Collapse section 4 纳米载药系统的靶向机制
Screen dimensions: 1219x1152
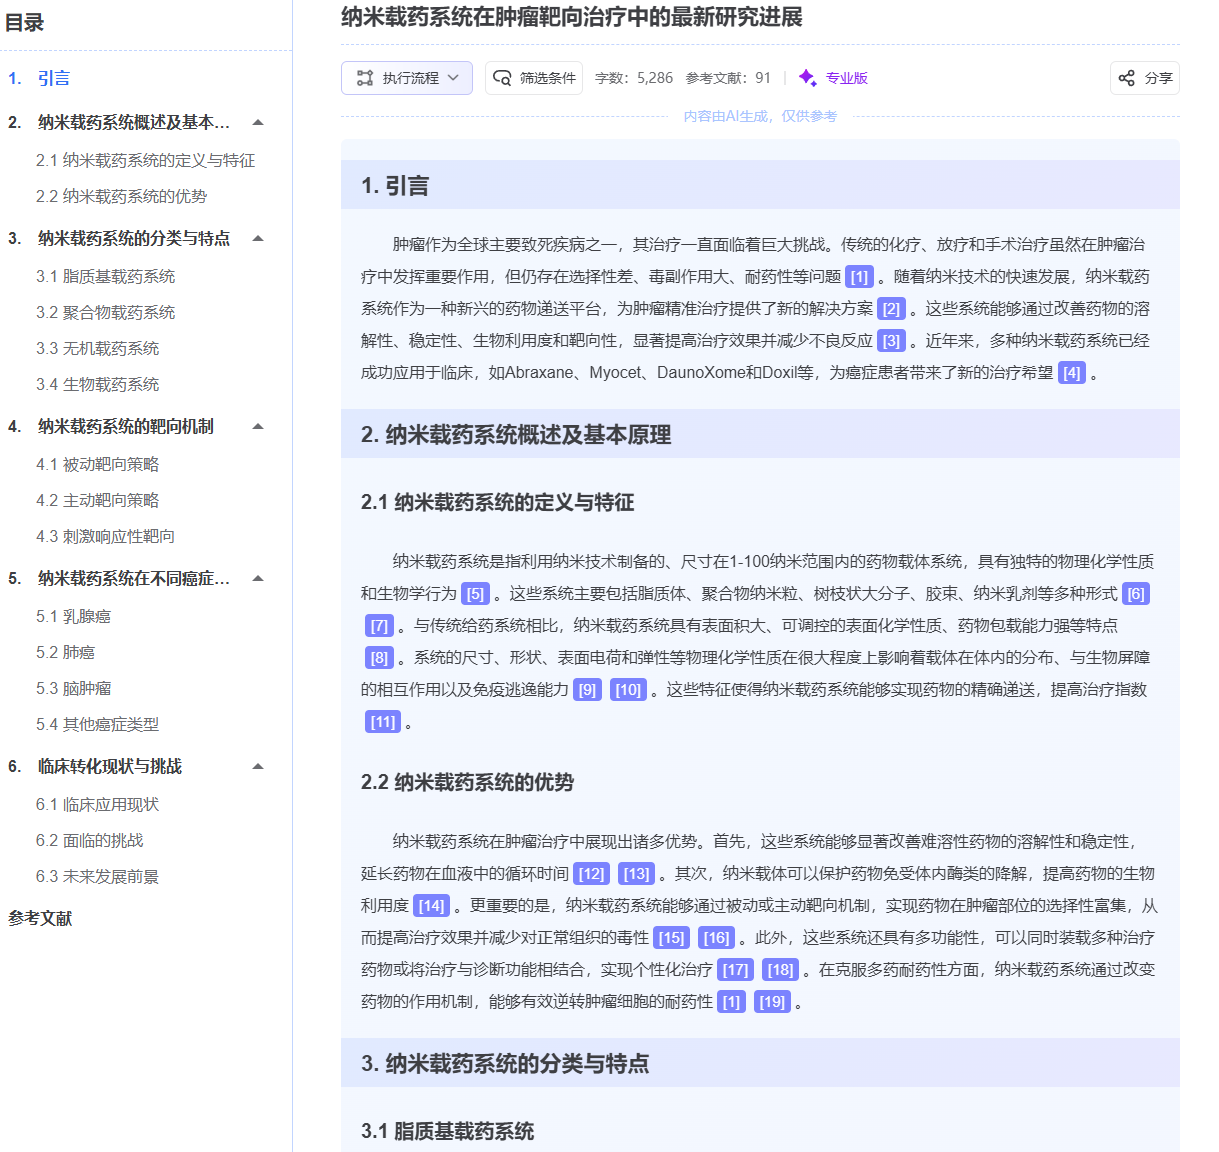point(258,426)
